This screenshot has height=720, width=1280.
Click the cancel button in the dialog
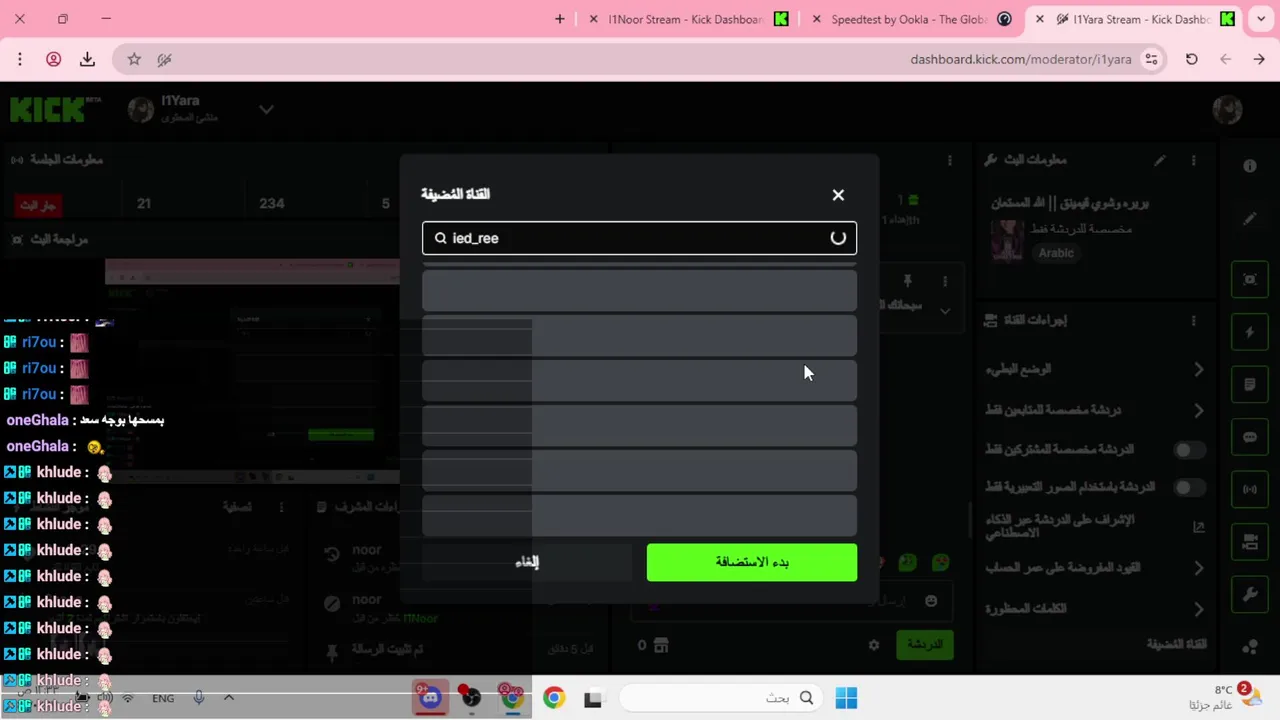pos(527,562)
